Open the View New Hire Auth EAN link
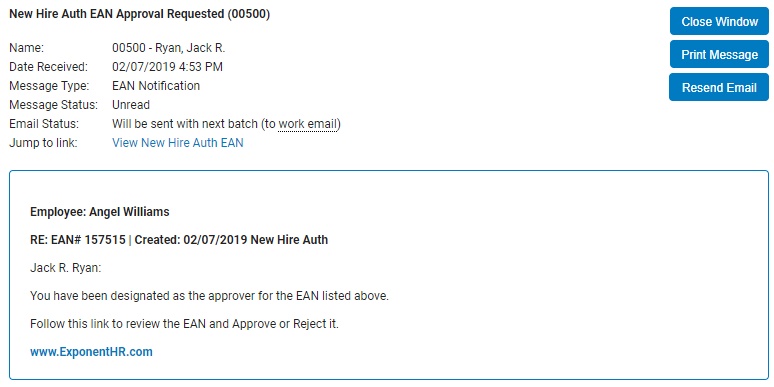This screenshot has height=387, width=774. coord(178,143)
